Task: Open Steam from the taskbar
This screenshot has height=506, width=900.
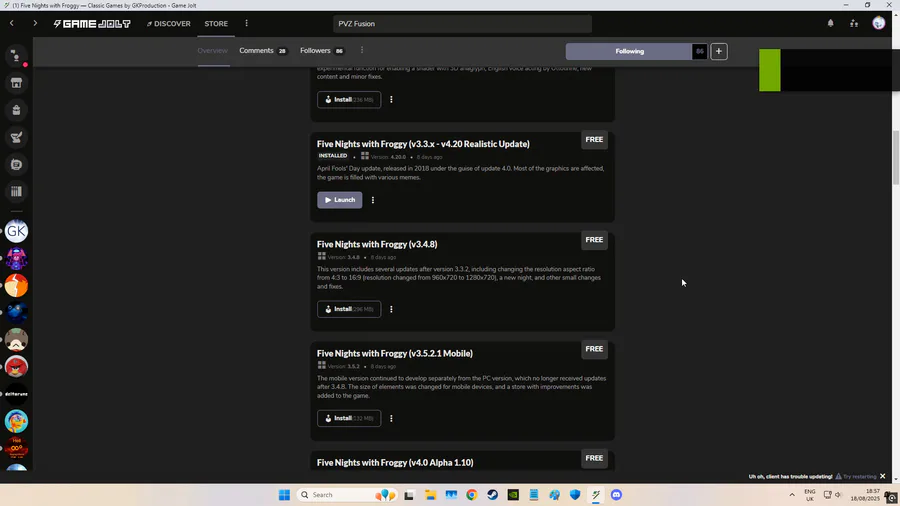Action: coord(492,495)
